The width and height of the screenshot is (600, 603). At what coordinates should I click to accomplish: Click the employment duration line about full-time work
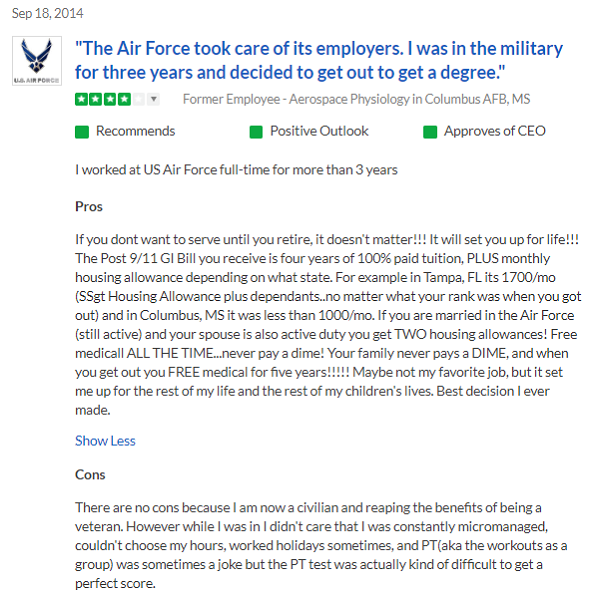click(x=236, y=169)
